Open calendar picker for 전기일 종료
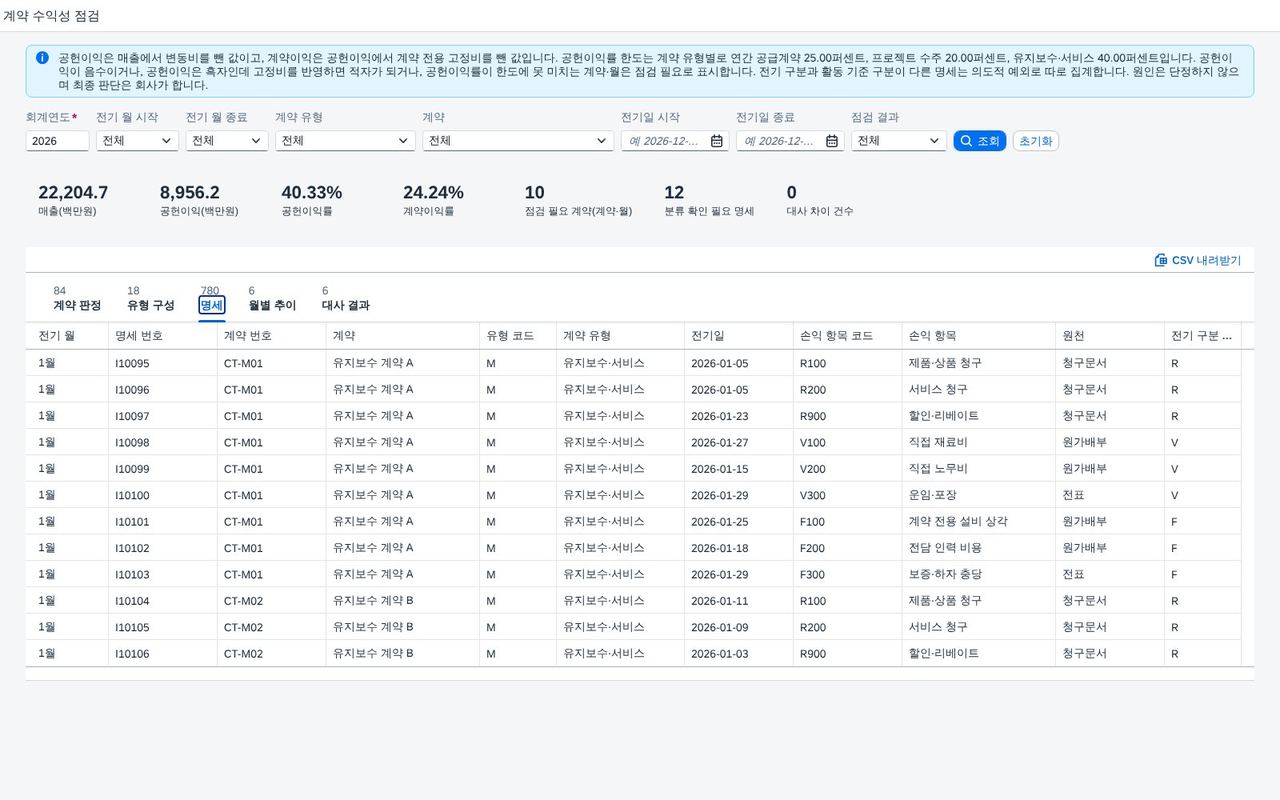The image size is (1280, 800). click(832, 141)
